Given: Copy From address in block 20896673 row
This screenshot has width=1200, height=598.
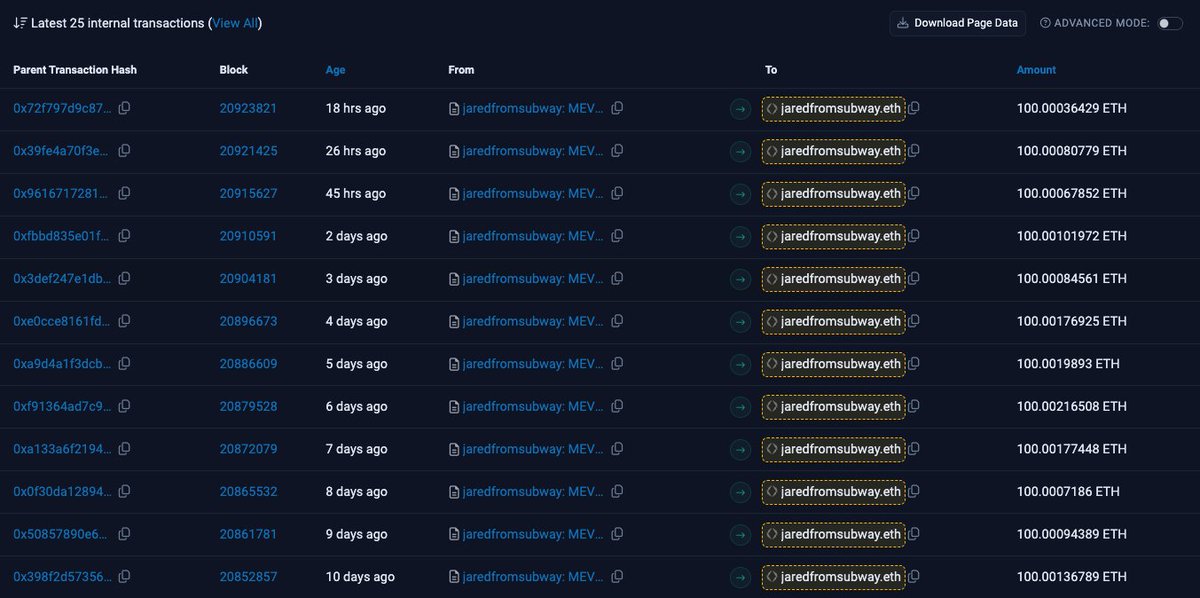Looking at the screenshot, I should 617,321.
